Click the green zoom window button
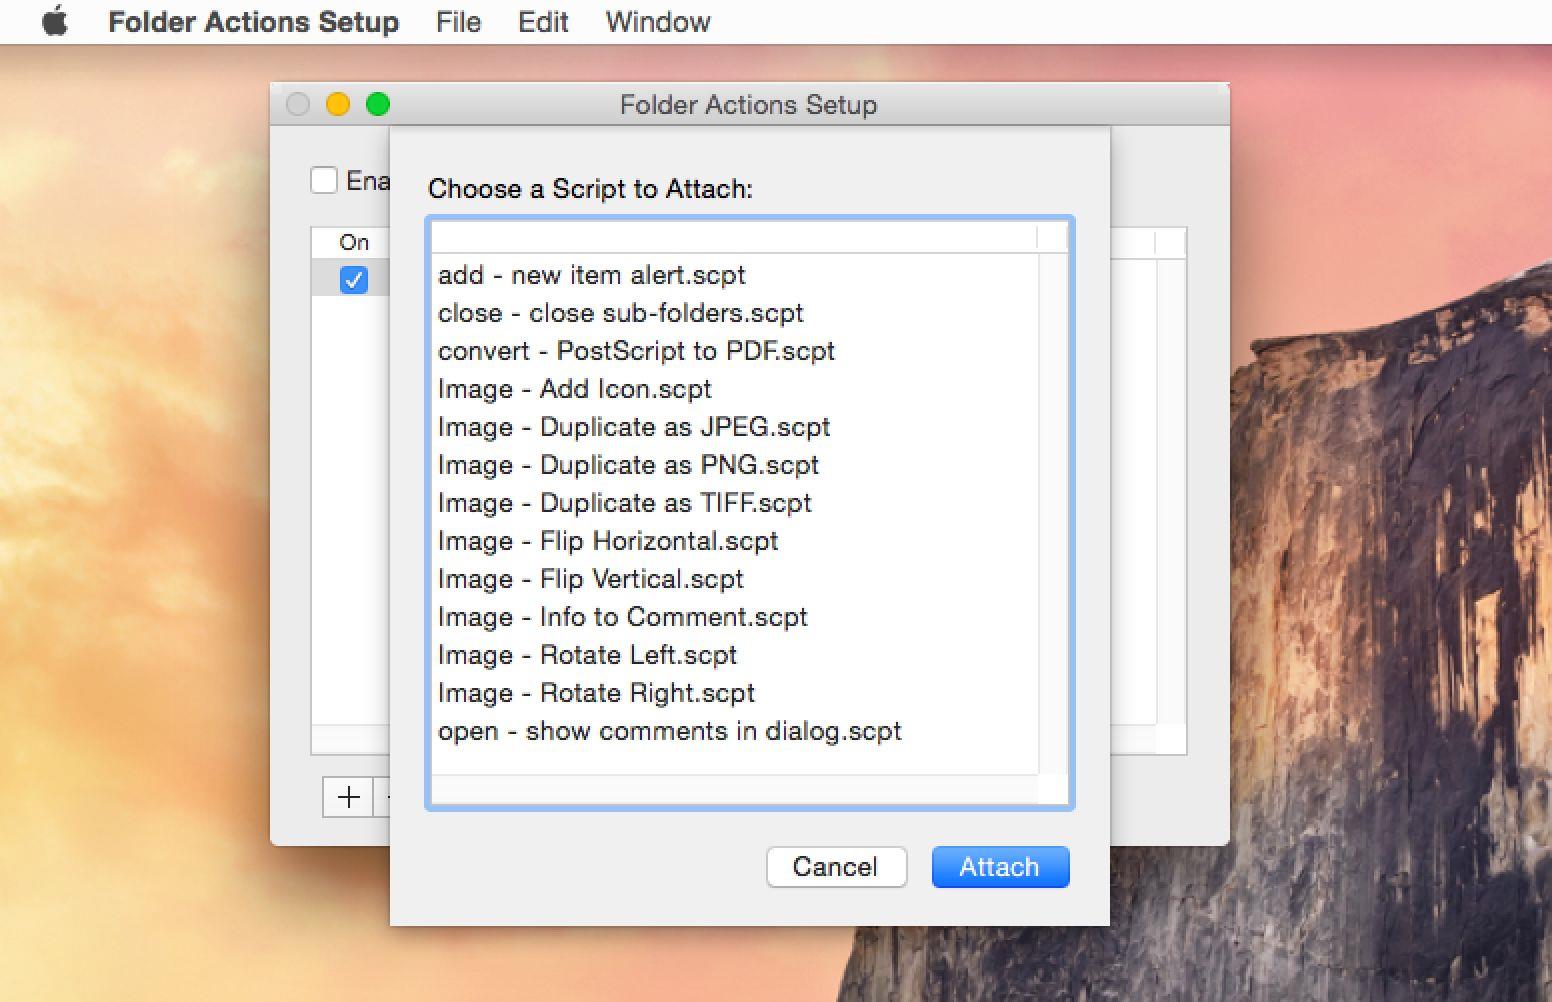Image resolution: width=1552 pixels, height=1002 pixels. 378,104
